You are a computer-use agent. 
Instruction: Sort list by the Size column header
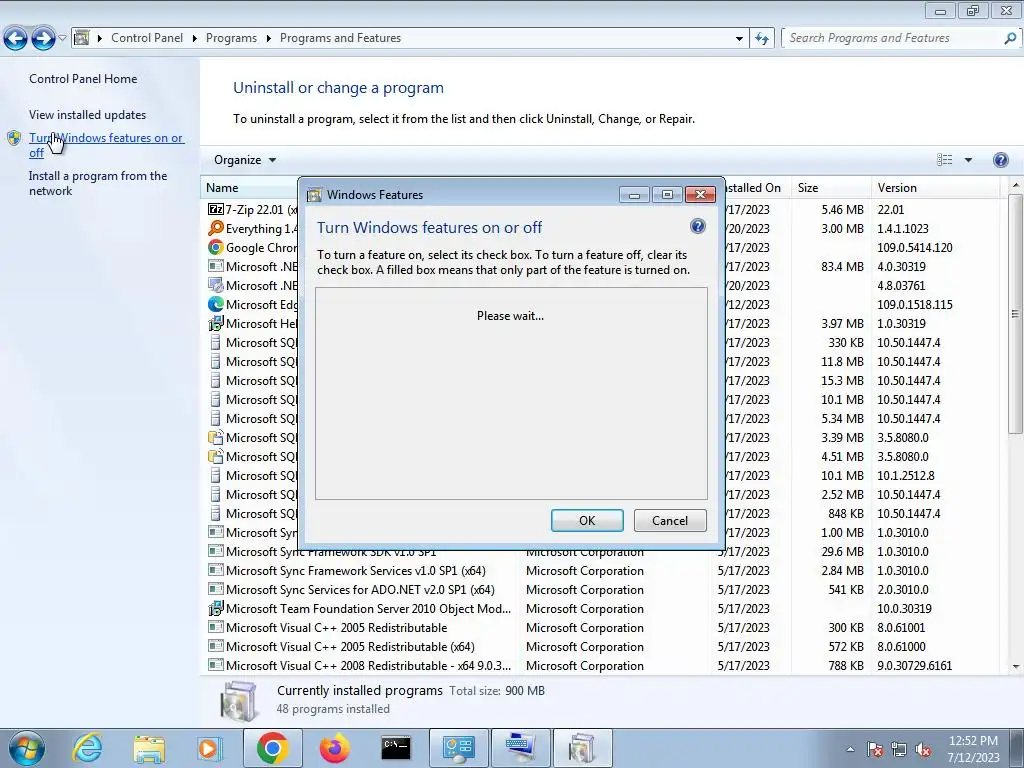coord(829,188)
